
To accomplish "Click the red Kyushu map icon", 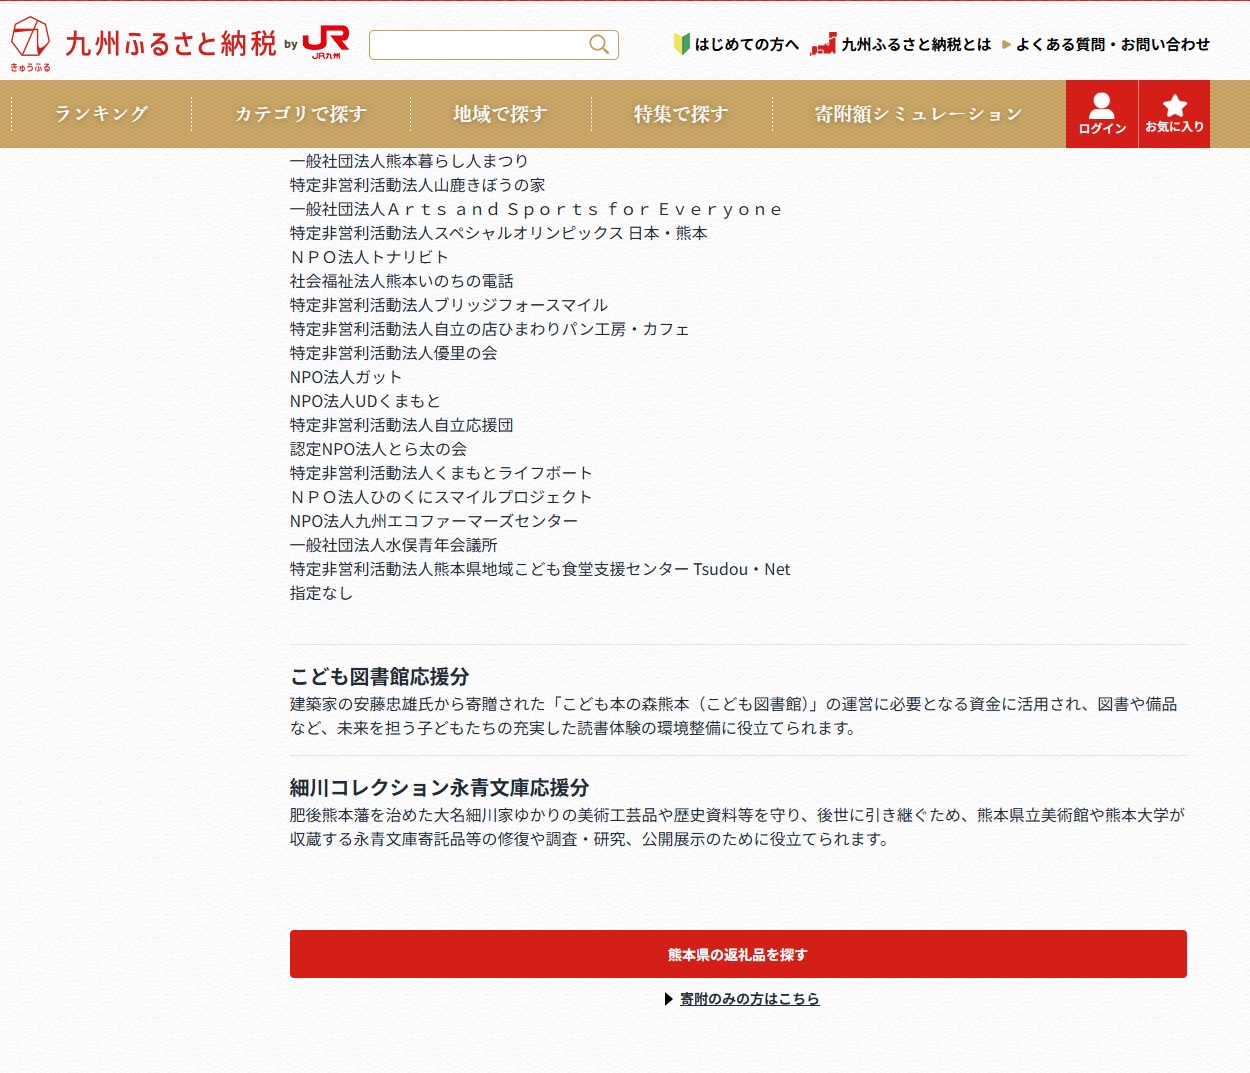I will point(823,44).
